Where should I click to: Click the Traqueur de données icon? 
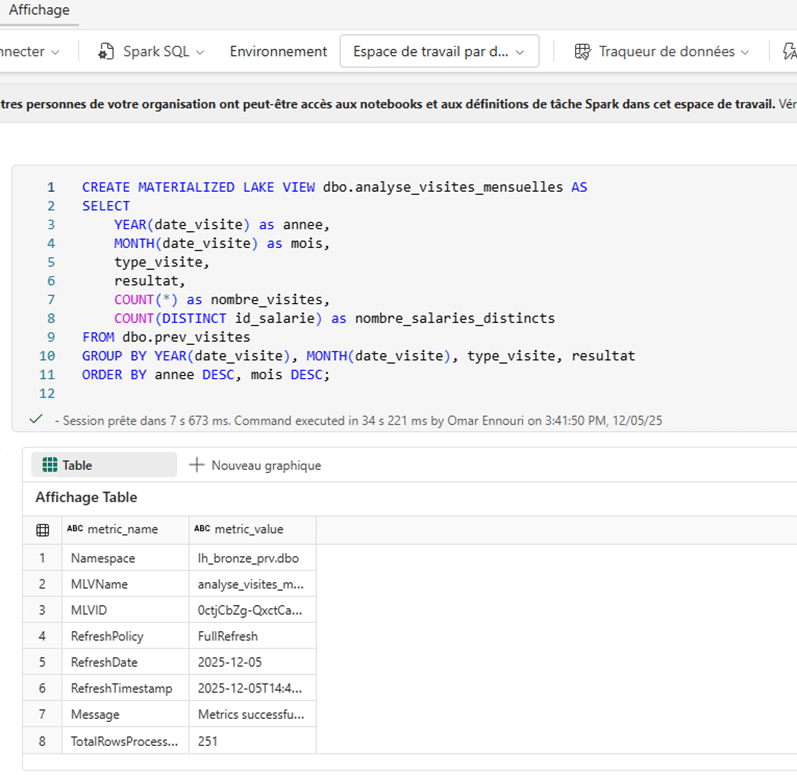click(583, 52)
